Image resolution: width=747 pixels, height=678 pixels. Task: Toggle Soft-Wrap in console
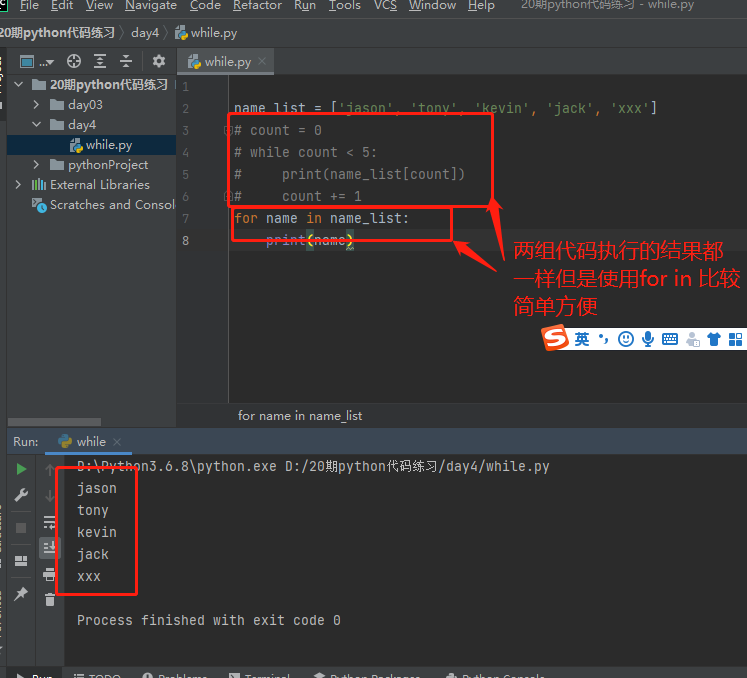coord(50,523)
